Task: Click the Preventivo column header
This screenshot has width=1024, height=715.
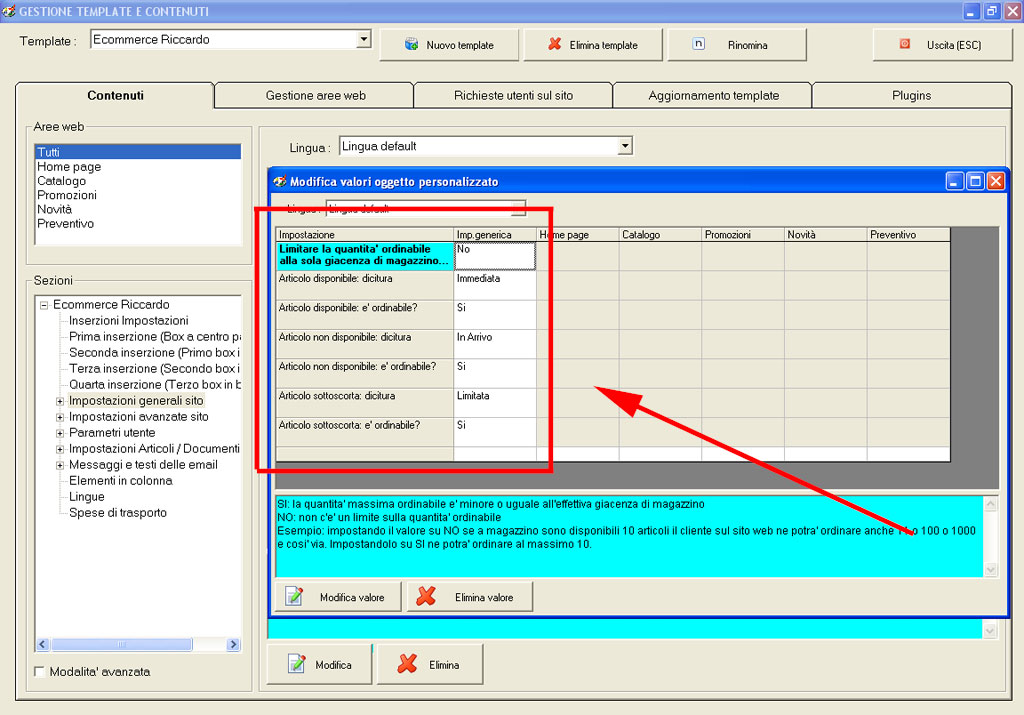Action: [908, 234]
